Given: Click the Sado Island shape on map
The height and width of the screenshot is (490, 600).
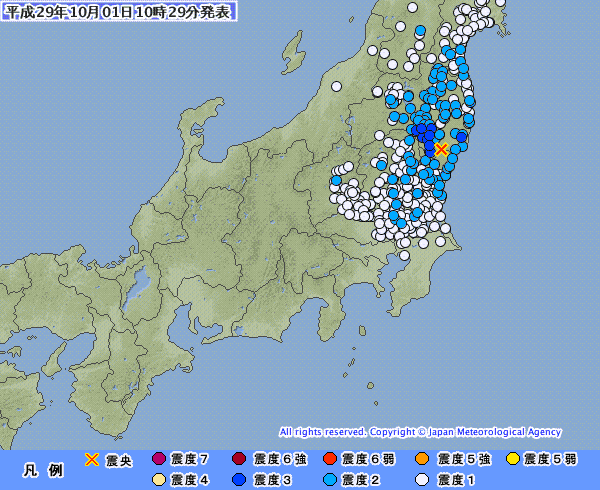Looking at the screenshot, I should click(x=294, y=53).
